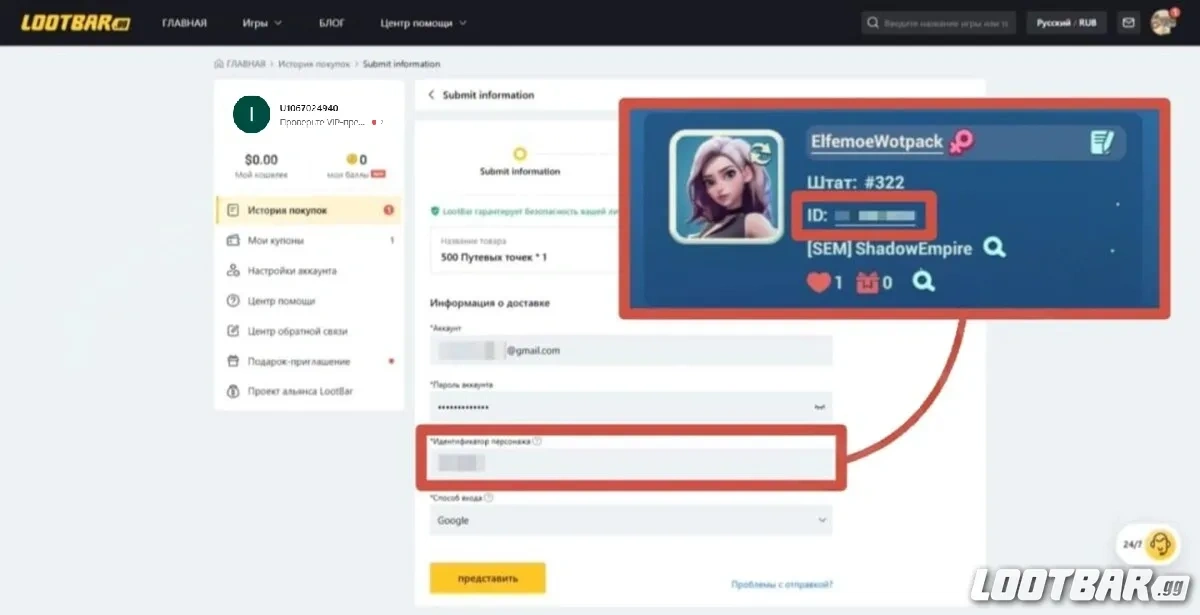The width and height of the screenshot is (1200, 615).
Task: Open the Способ входа Google dropdown
Action: (x=630, y=520)
